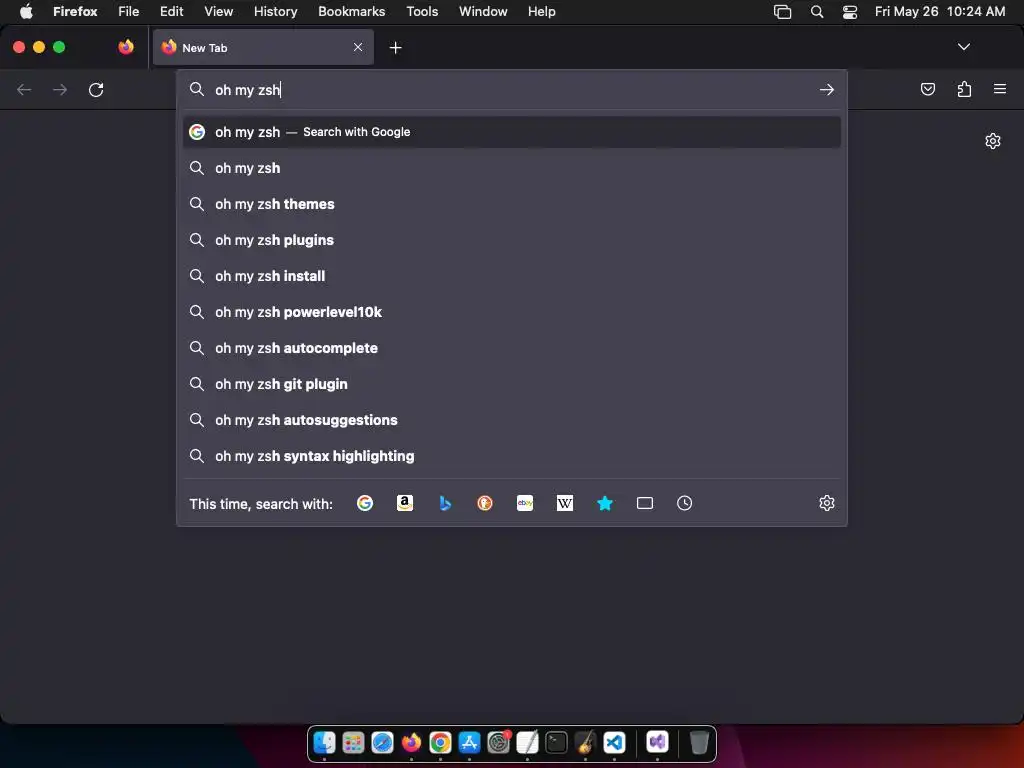Open Finder from the Dock
1024x768 pixels.
point(325,743)
